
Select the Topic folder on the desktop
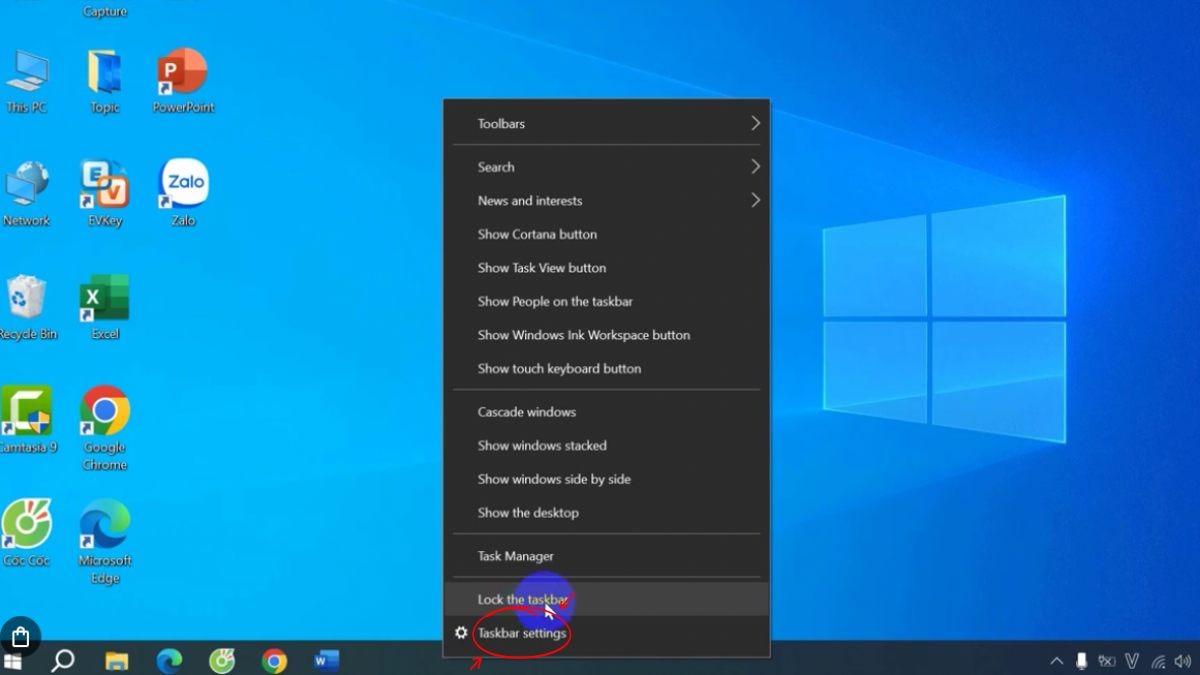105,80
